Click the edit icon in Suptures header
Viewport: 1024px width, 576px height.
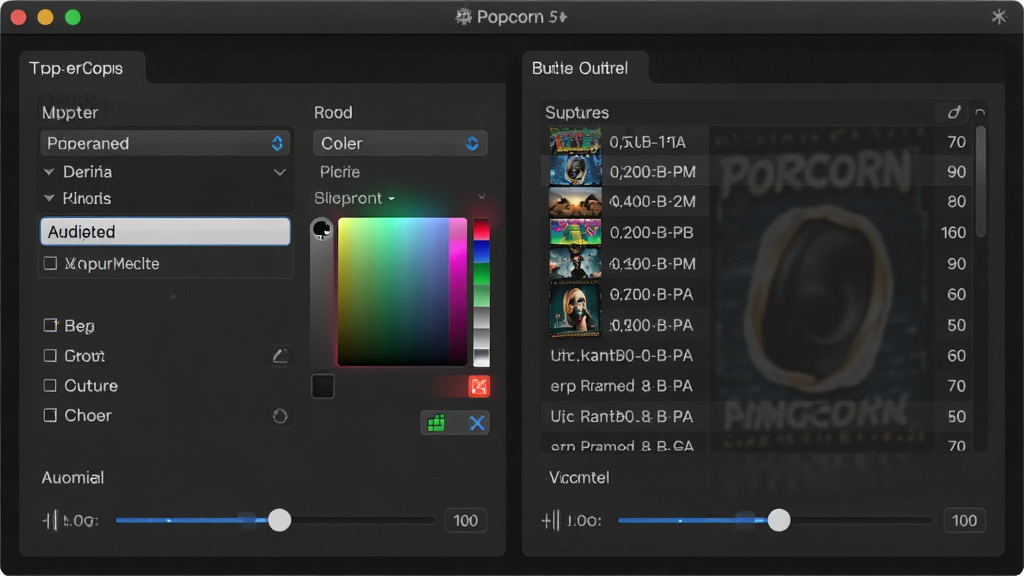954,112
